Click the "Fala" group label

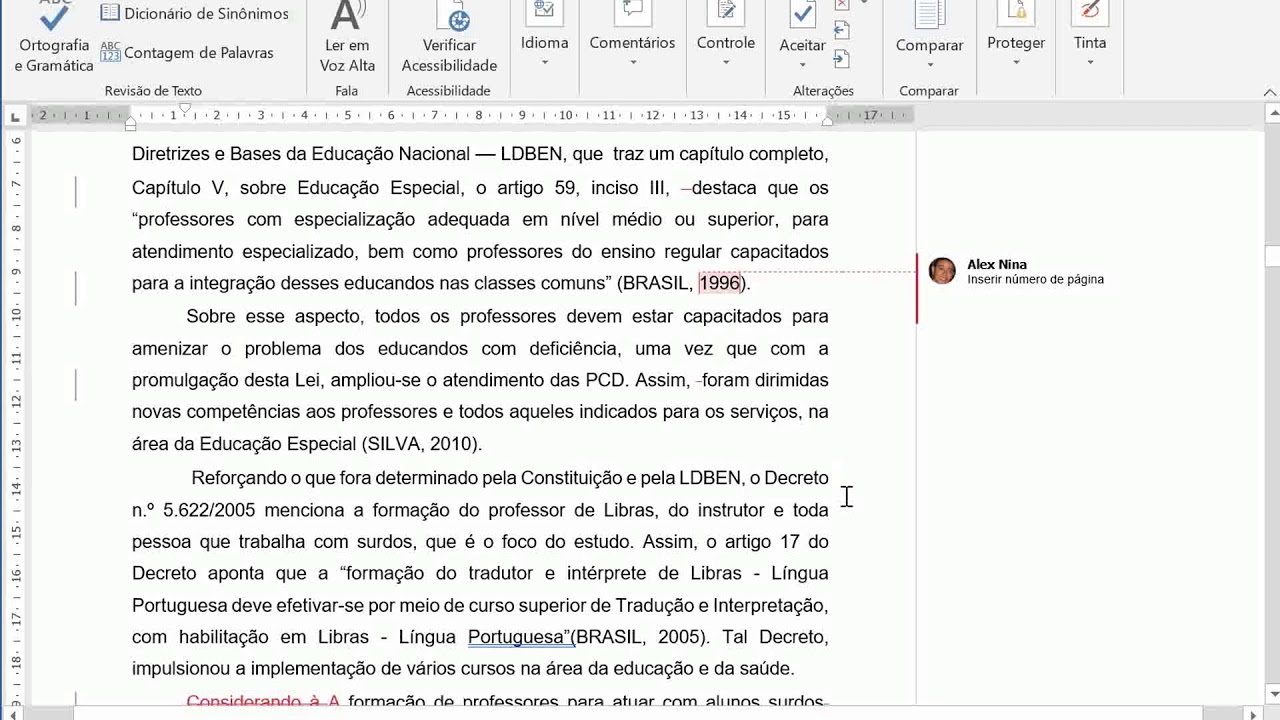click(x=347, y=91)
